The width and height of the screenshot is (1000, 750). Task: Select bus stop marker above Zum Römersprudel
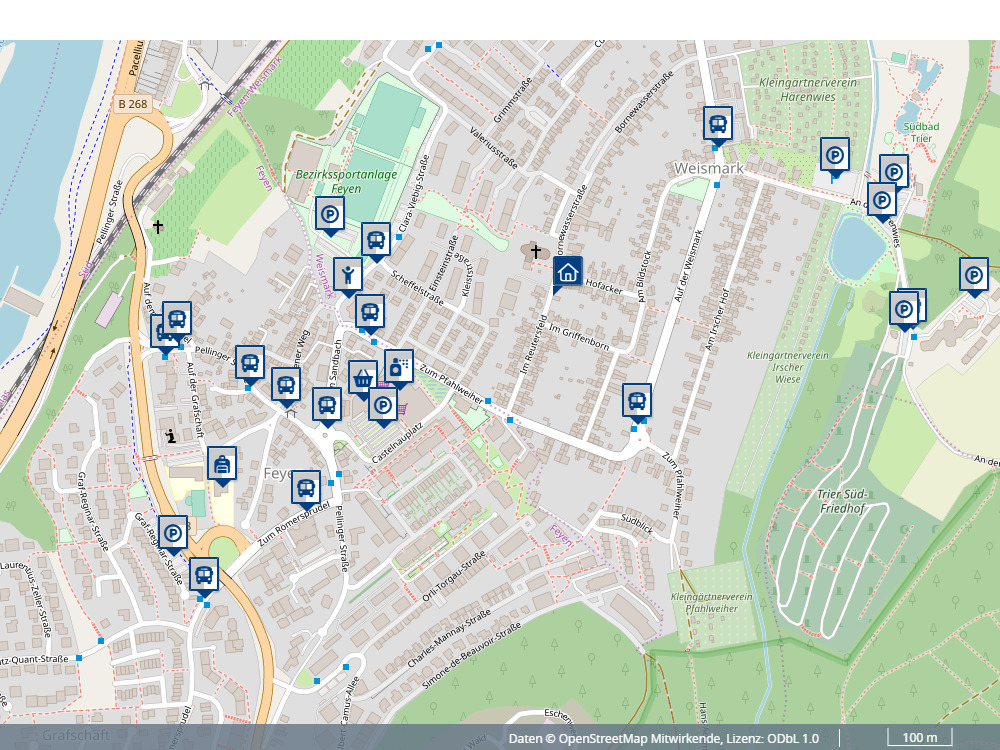306,487
